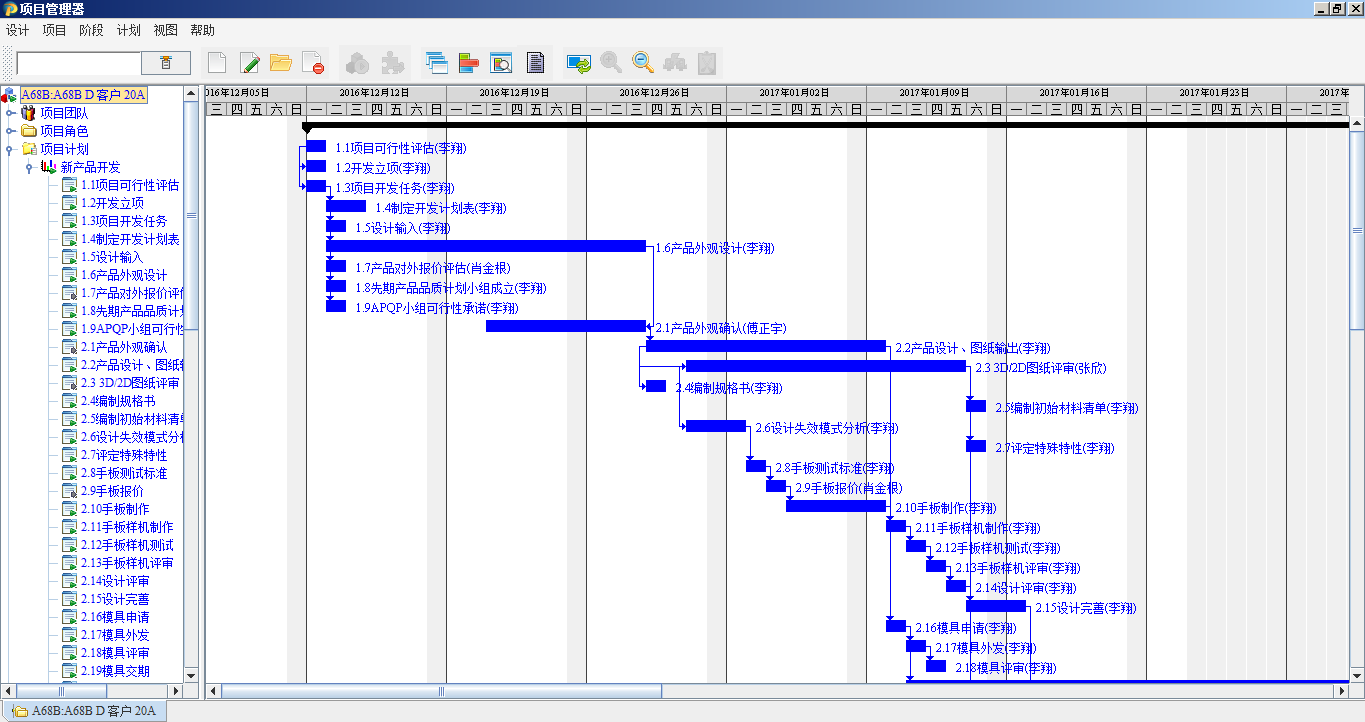
Task: Click the blue zoom out magnifier icon
Action: (x=643, y=63)
